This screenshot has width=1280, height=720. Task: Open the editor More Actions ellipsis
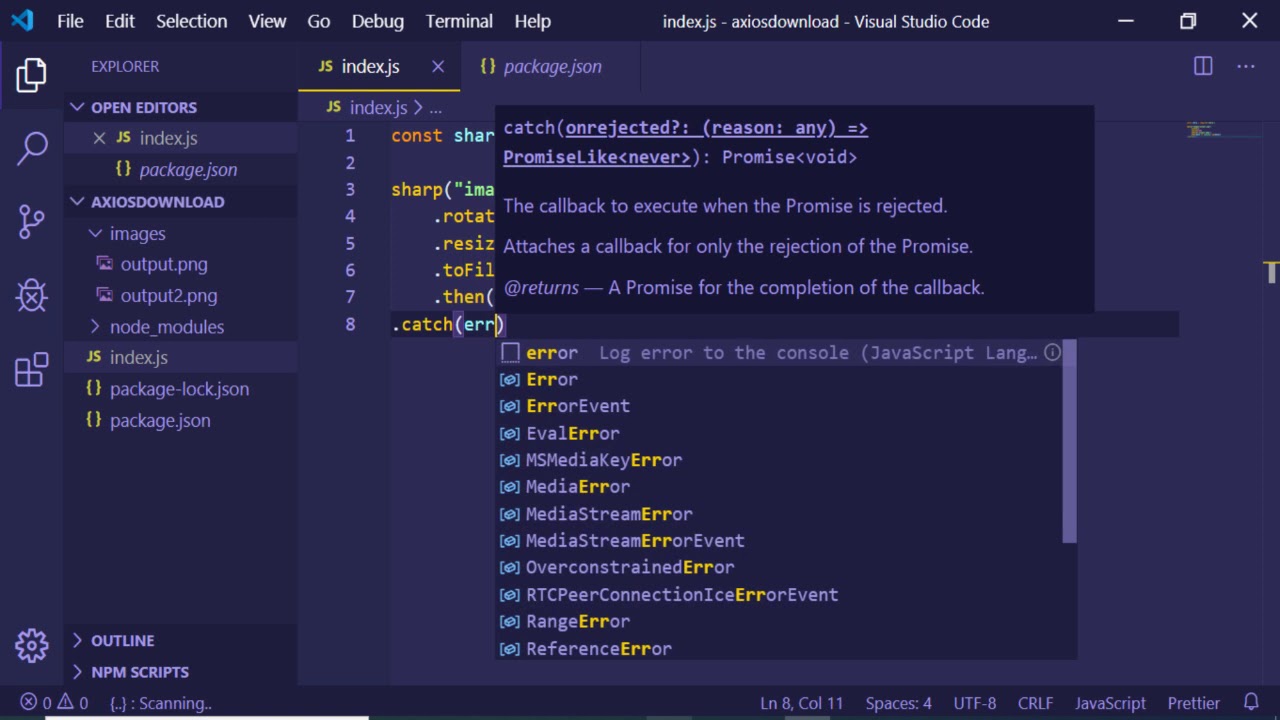pos(1246,66)
